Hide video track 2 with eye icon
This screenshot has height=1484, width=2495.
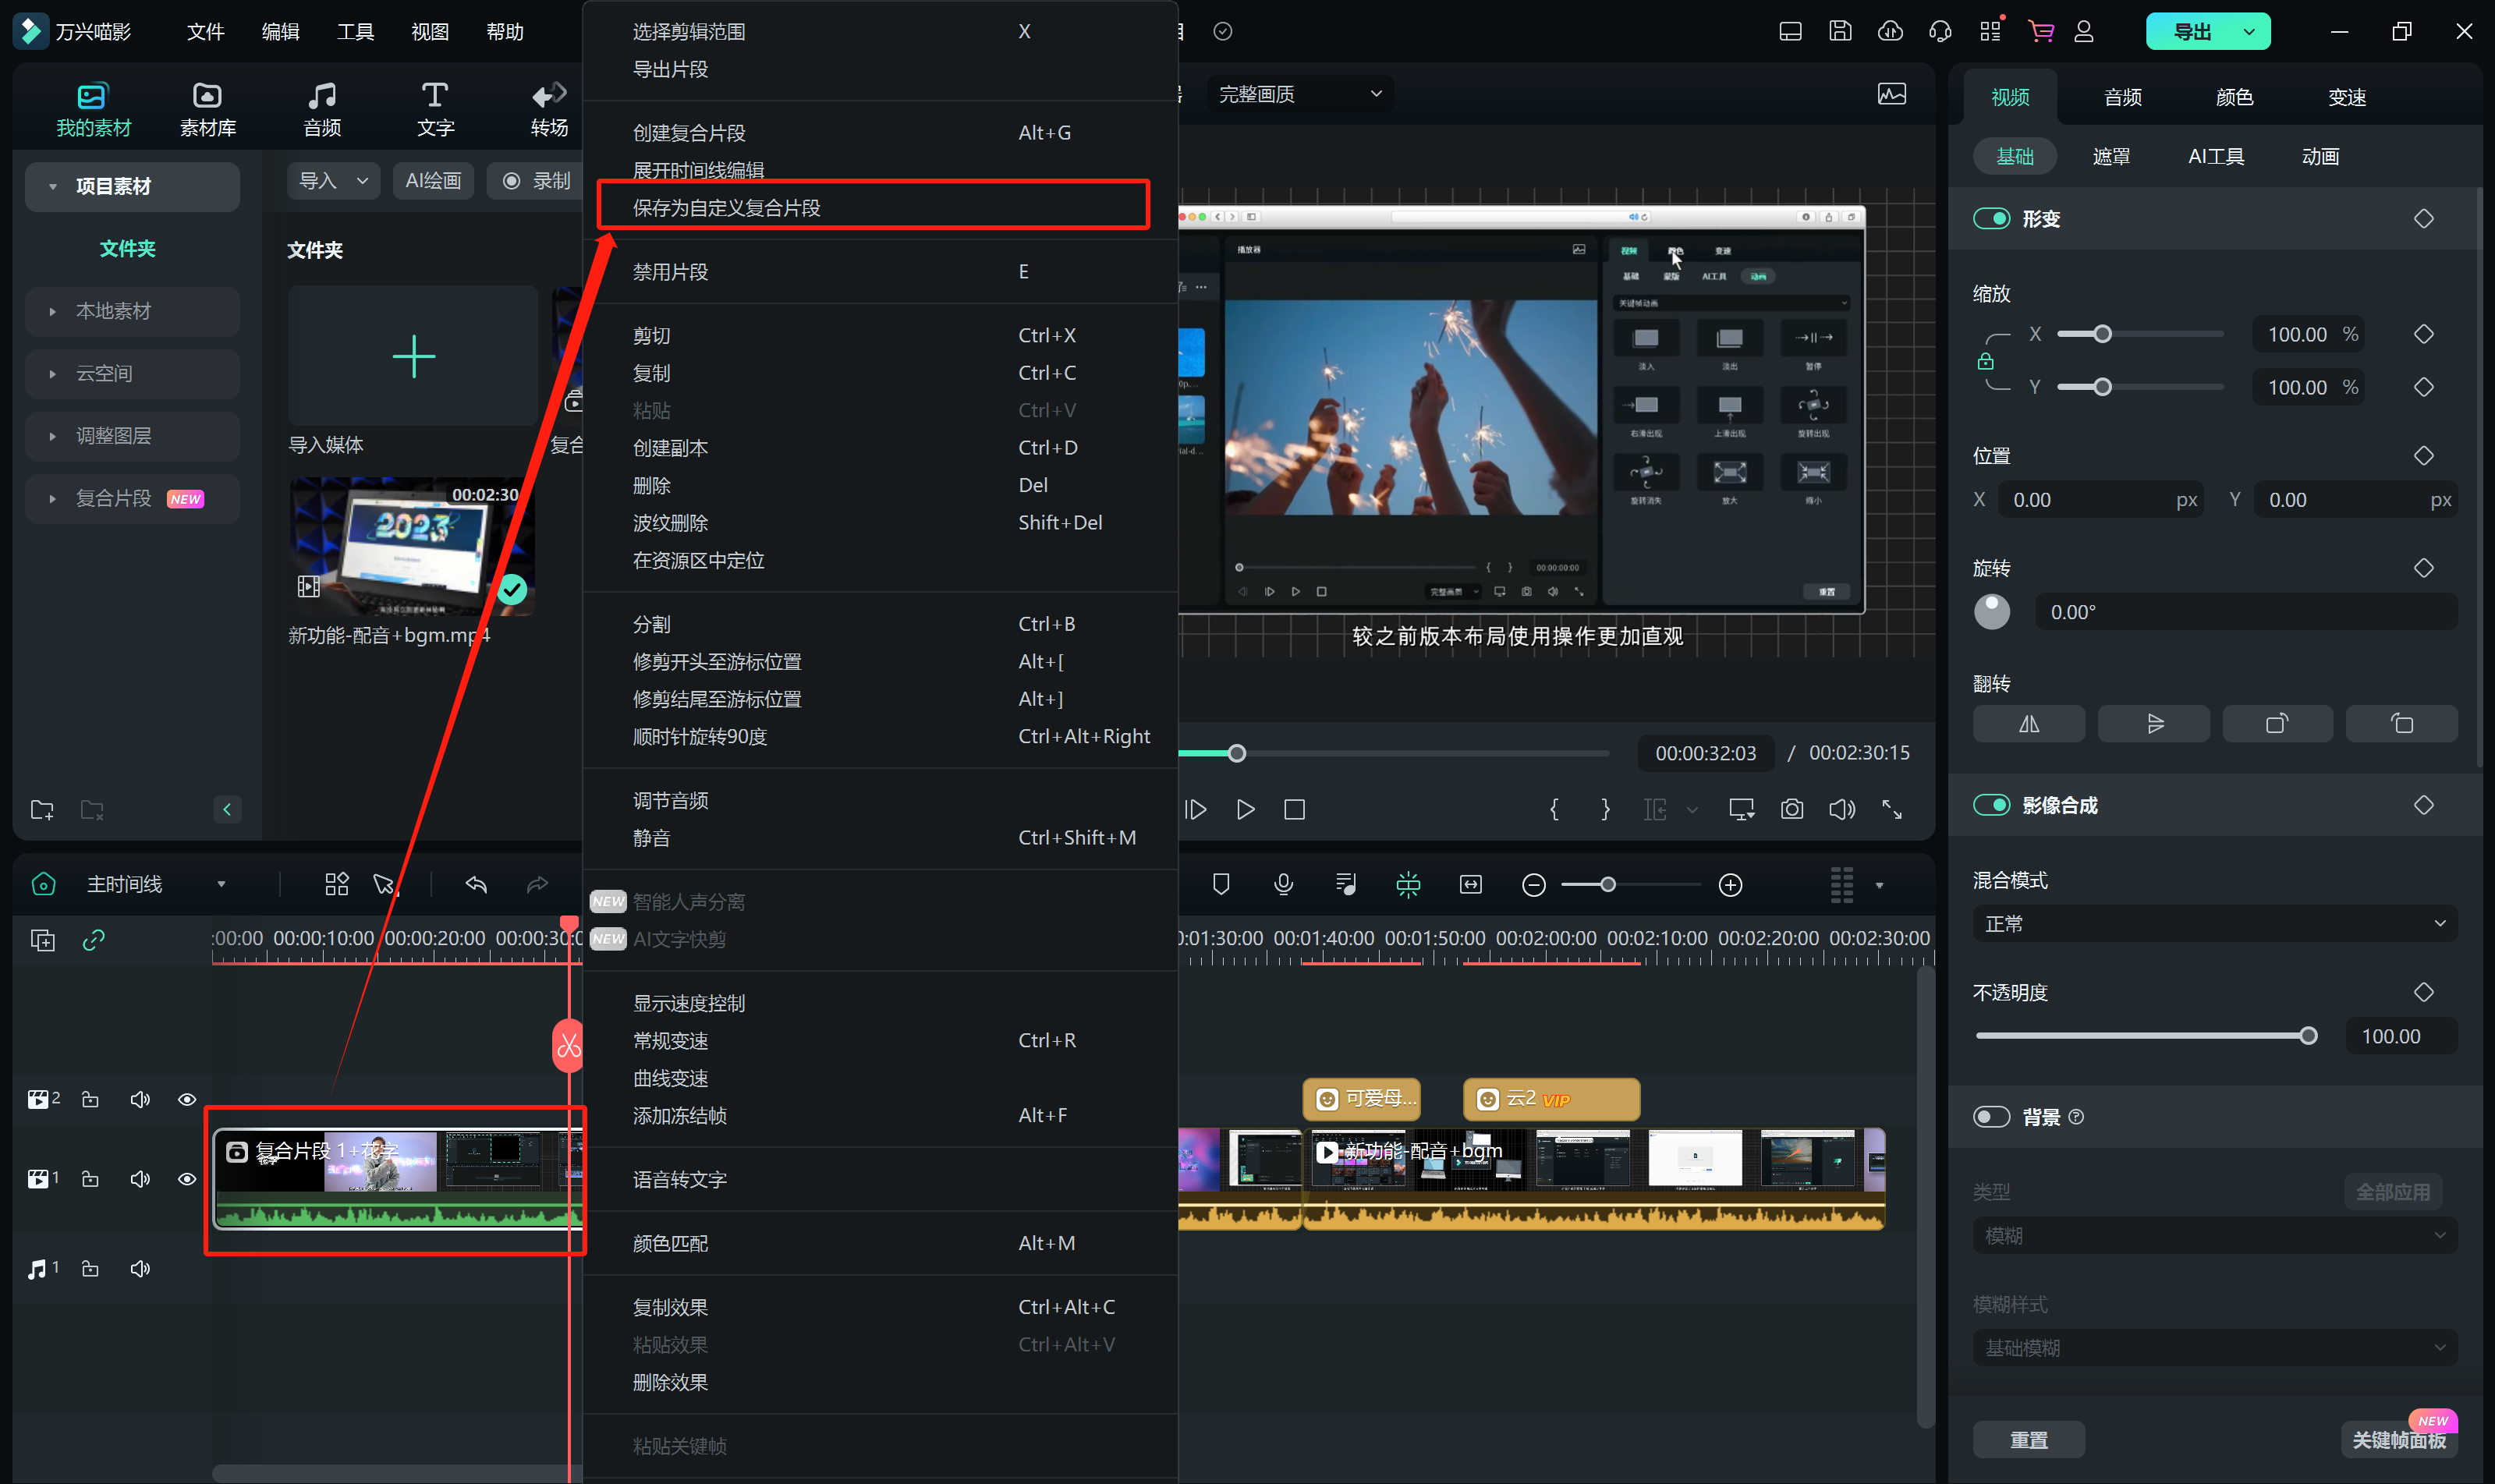point(187,1099)
